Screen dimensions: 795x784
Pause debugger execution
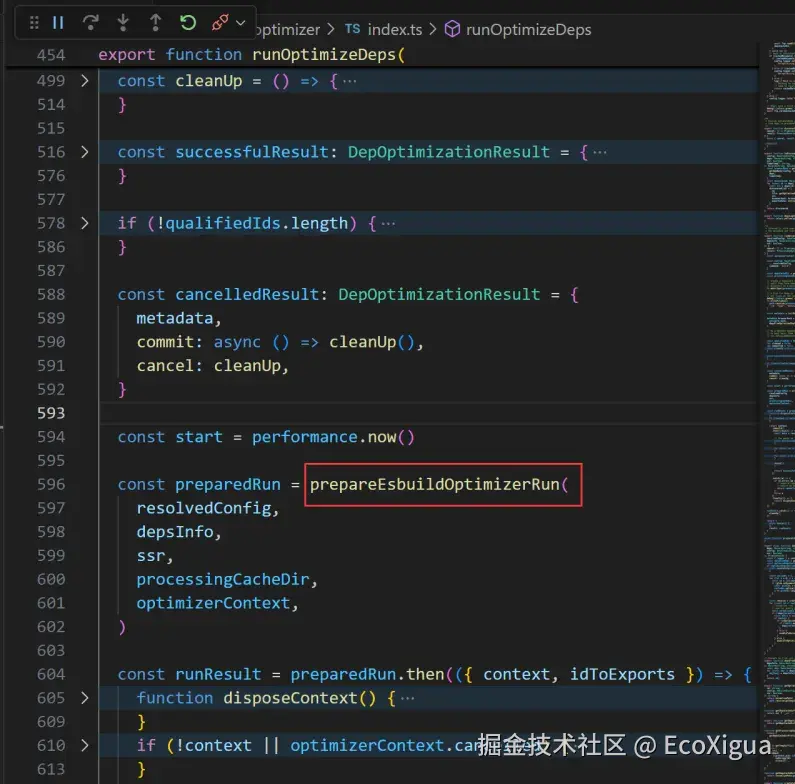[58, 23]
